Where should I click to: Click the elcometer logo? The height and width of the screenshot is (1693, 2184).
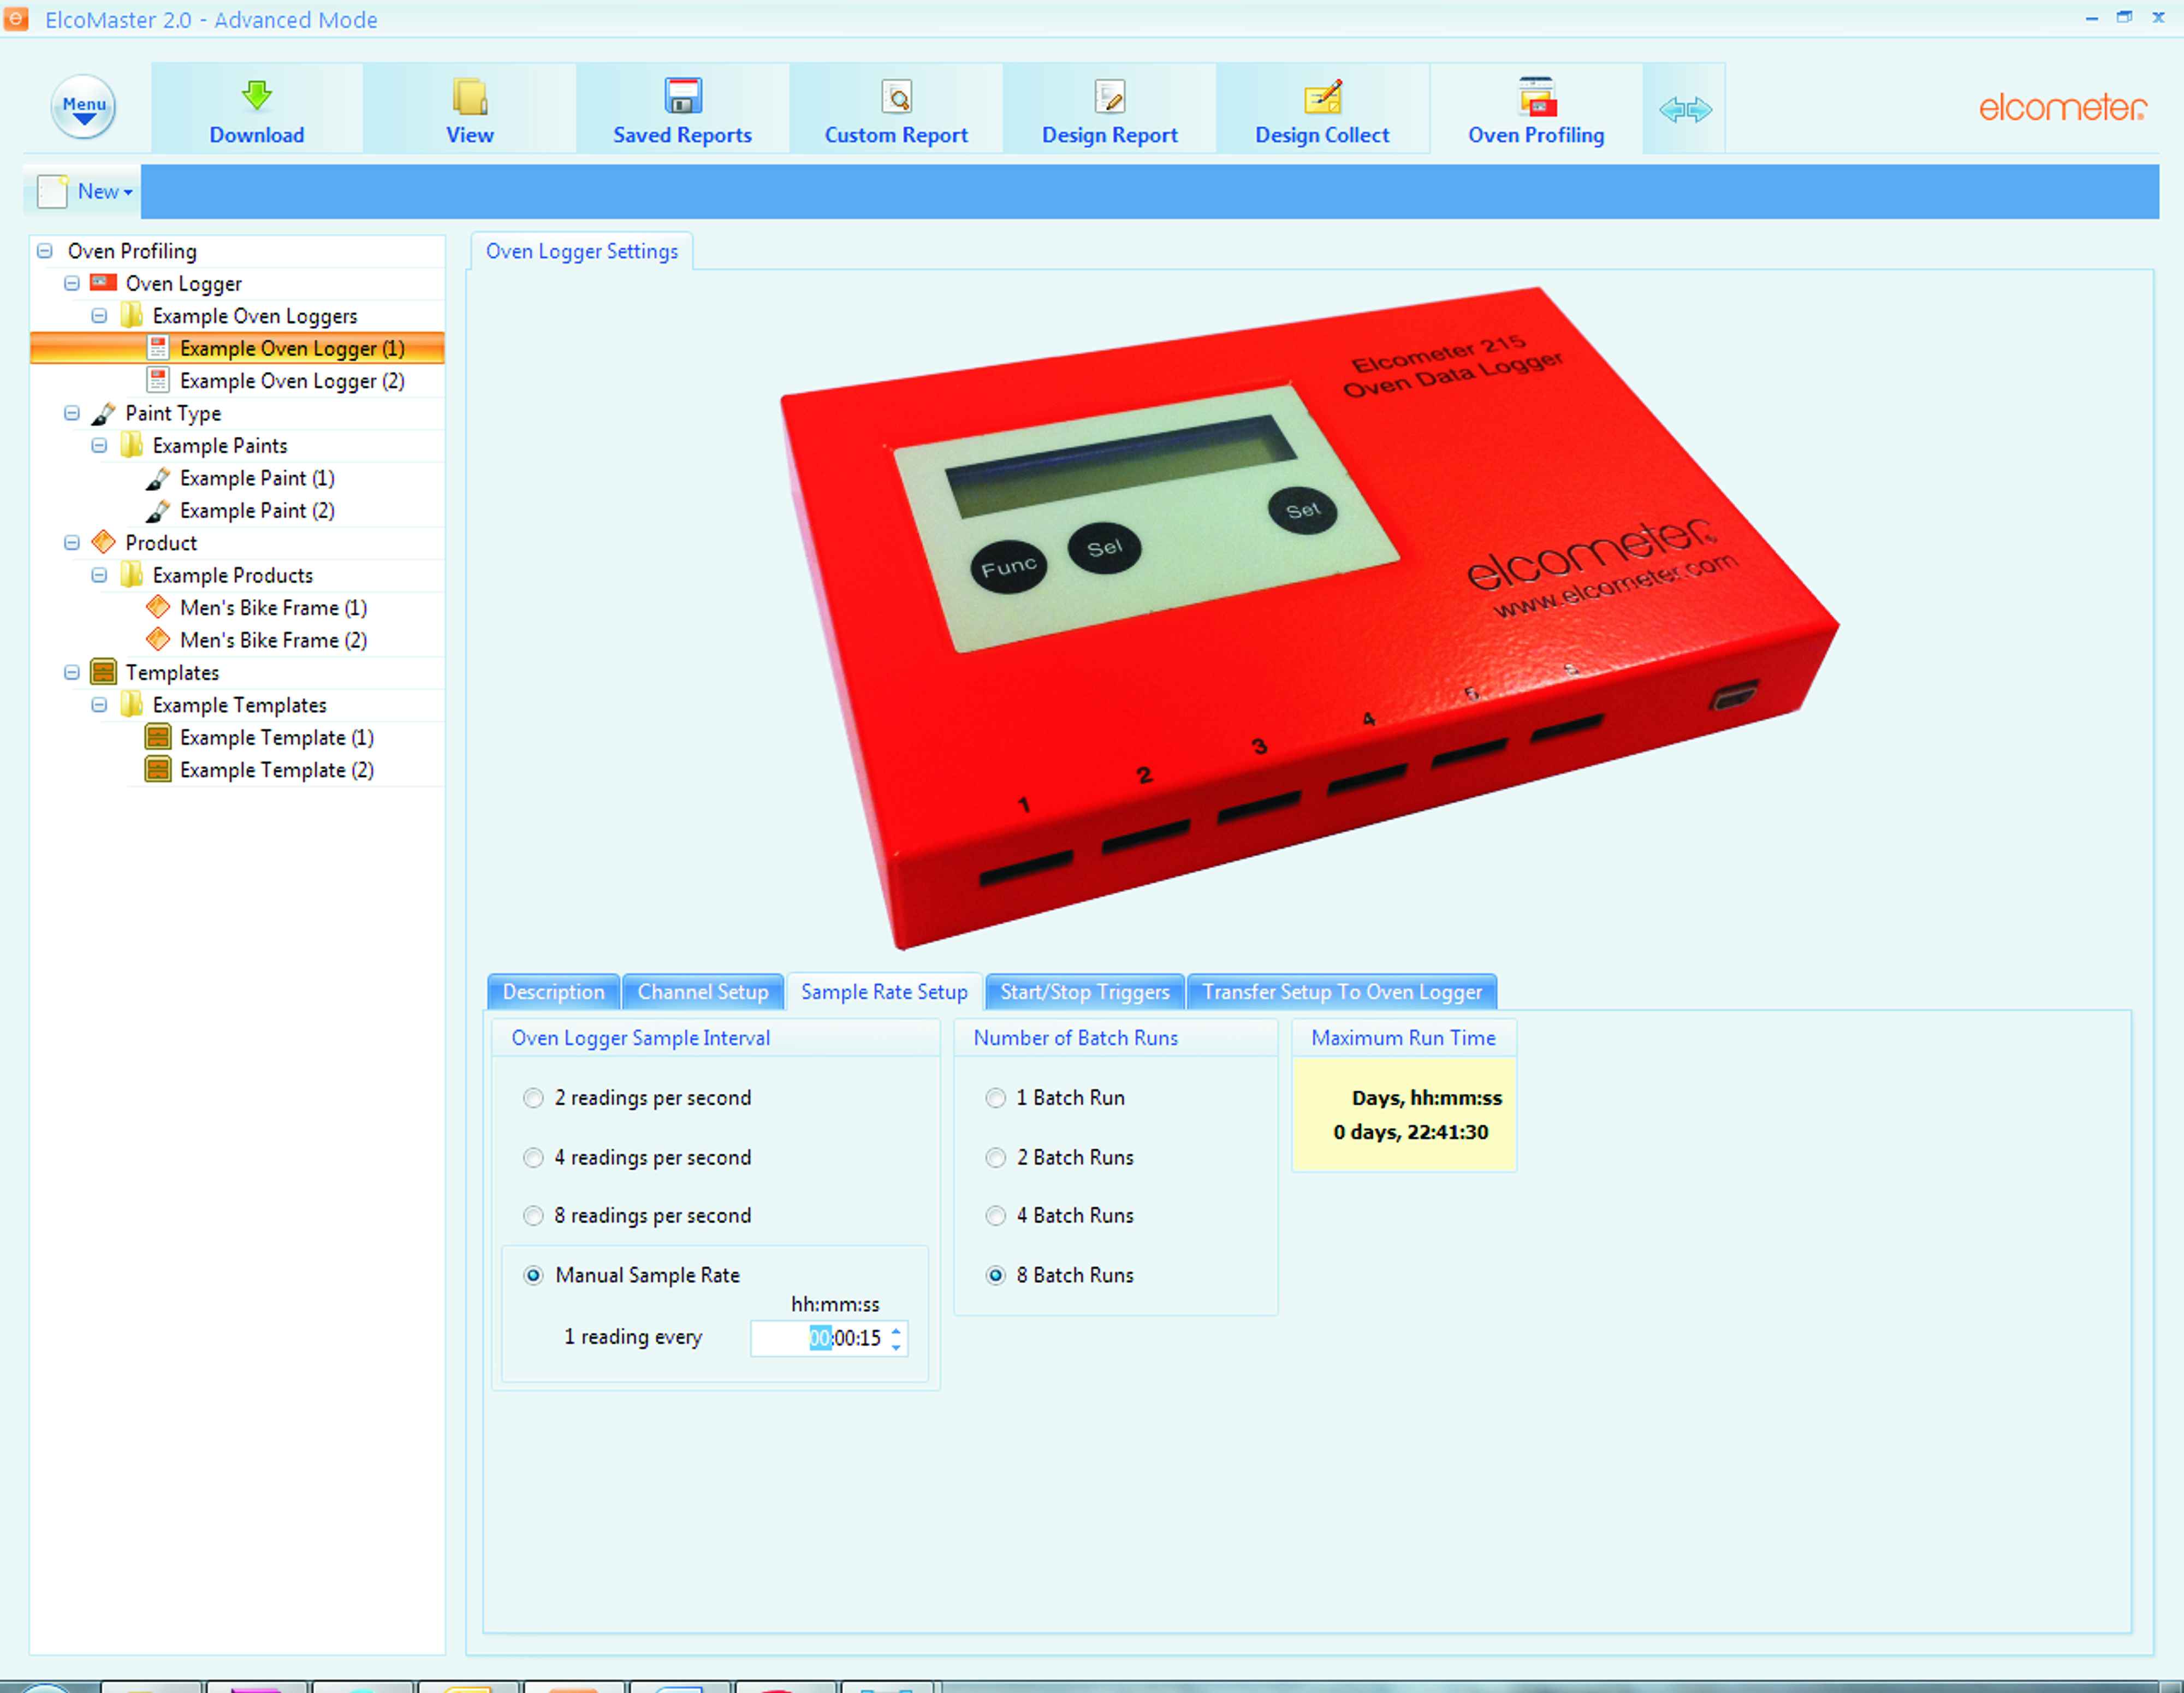coord(2062,107)
